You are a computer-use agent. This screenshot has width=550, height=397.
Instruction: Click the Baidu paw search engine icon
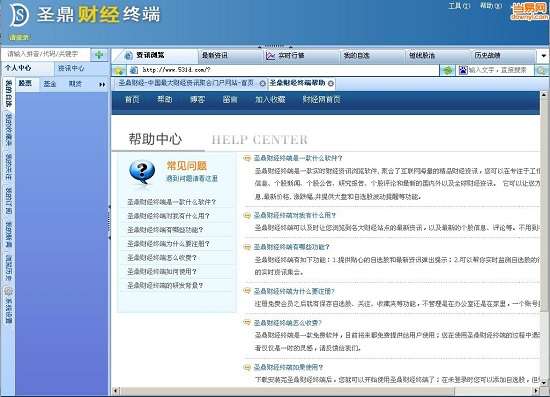click(x=463, y=70)
